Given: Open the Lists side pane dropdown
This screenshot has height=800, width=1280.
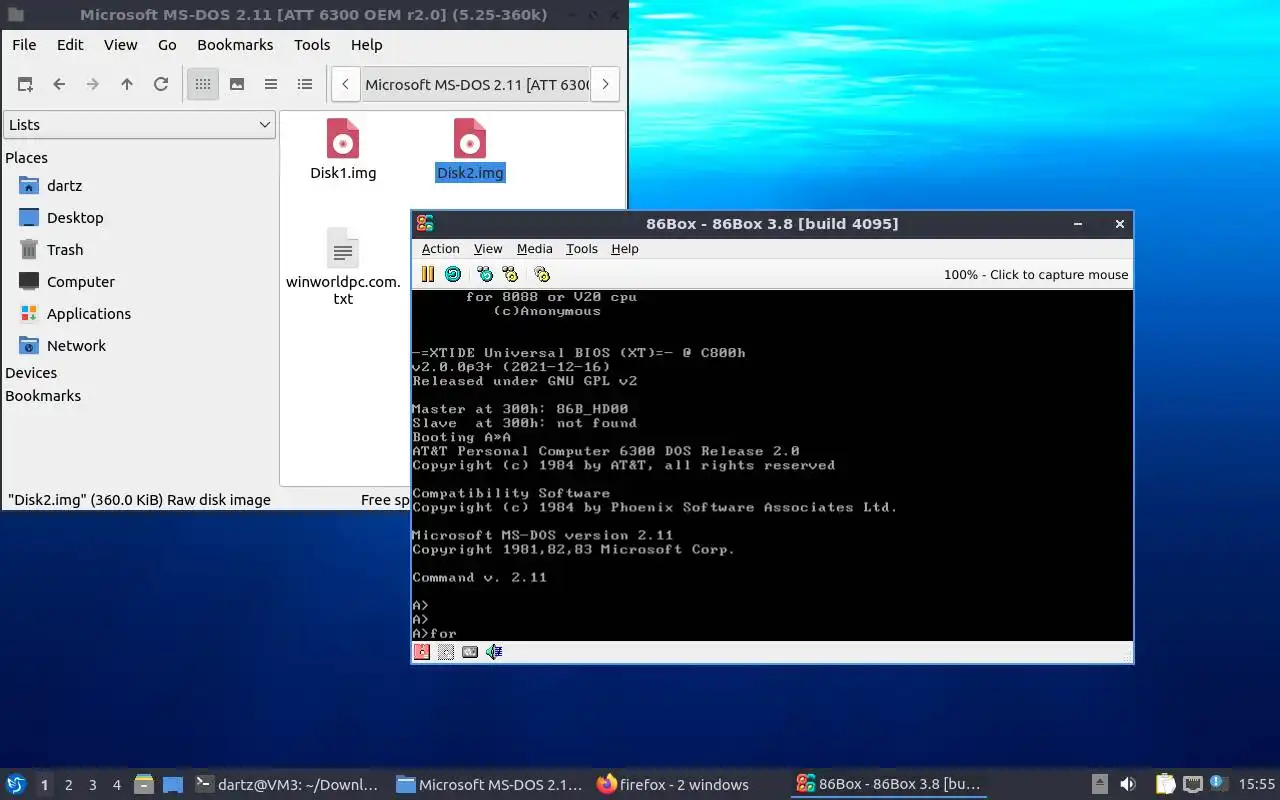Looking at the screenshot, I should click(139, 125).
